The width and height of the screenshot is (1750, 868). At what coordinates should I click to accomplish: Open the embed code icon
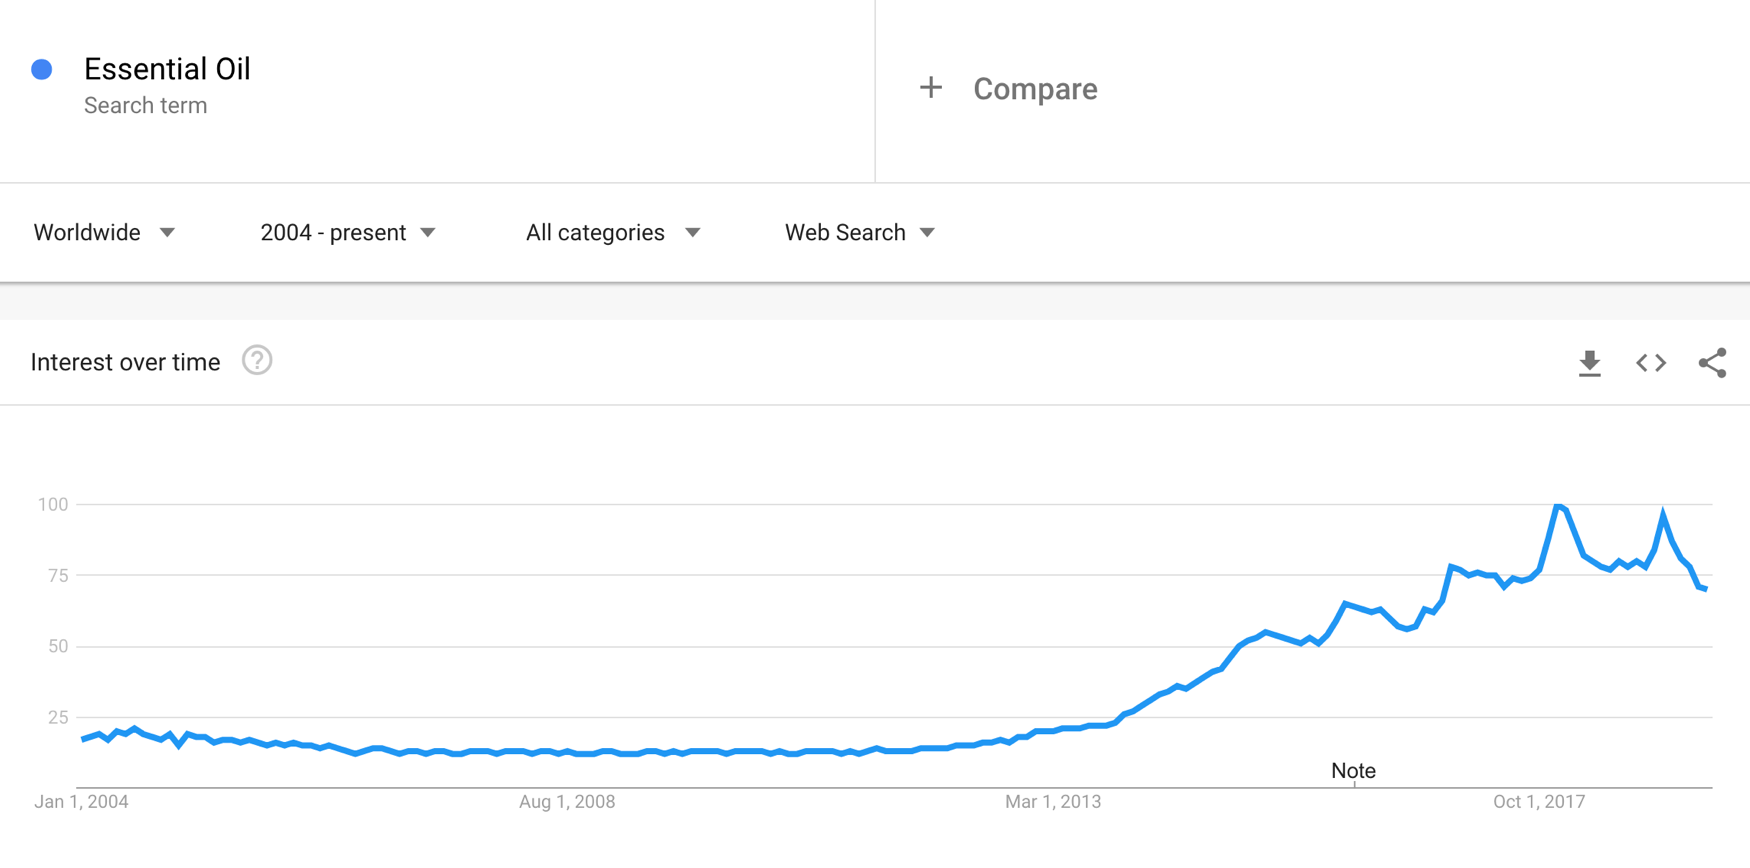[1651, 363]
